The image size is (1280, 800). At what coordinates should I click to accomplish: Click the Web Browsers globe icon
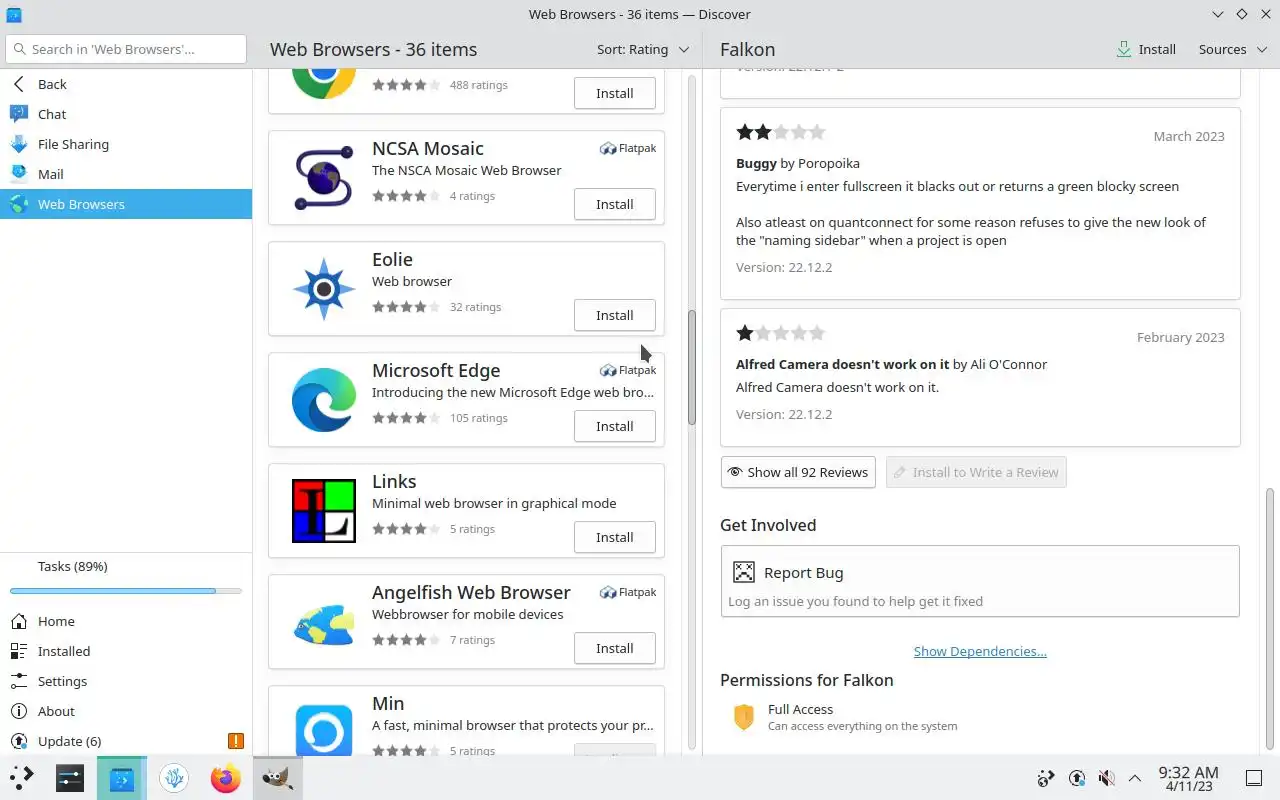click(x=18, y=204)
